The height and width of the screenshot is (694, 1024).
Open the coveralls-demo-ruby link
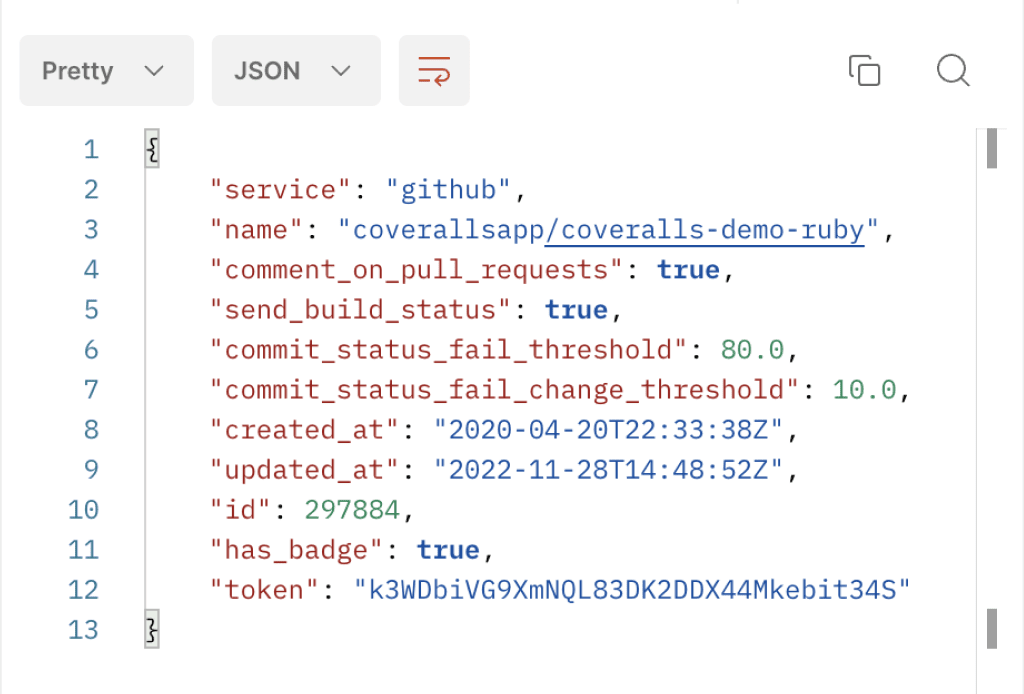coord(705,230)
